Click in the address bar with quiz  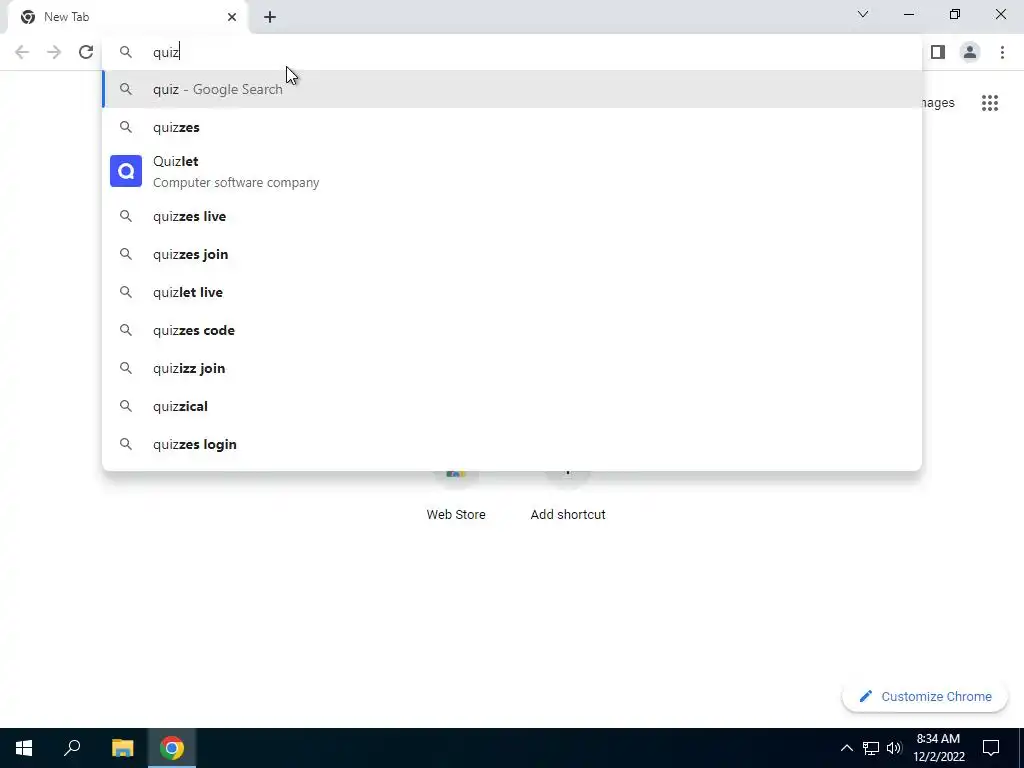(512, 52)
